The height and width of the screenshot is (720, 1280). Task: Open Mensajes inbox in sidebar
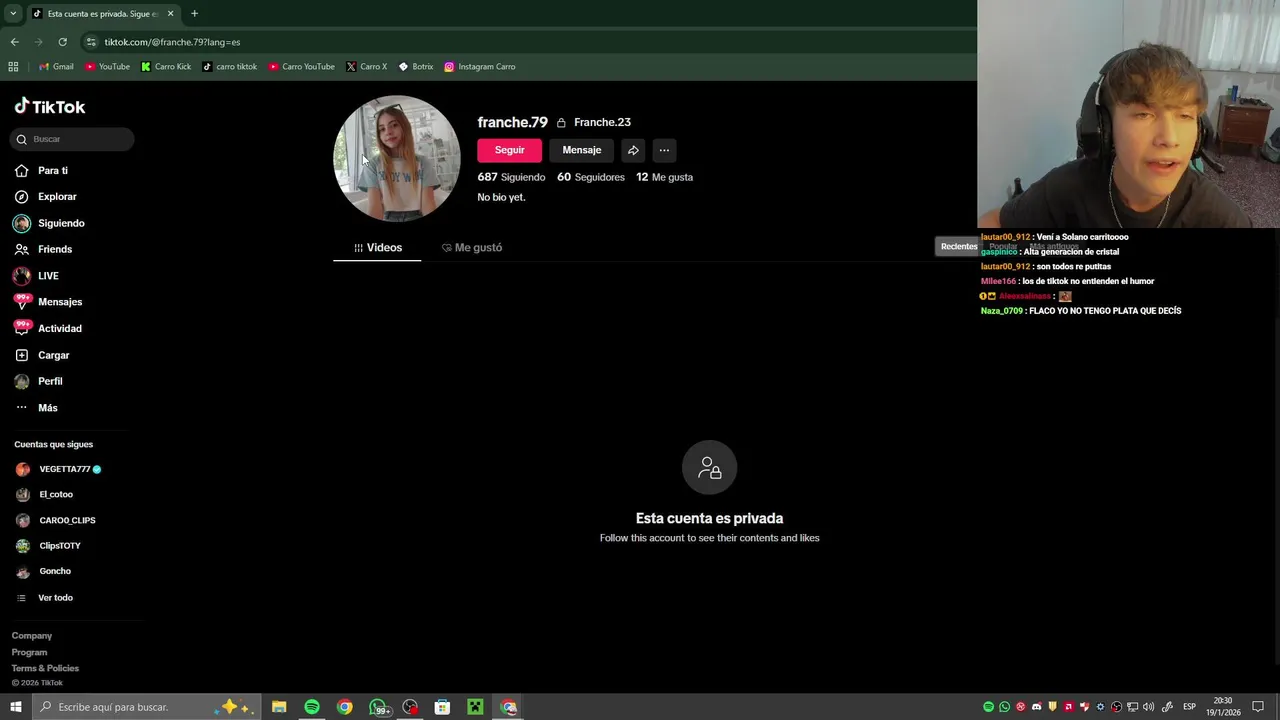pos(47,302)
